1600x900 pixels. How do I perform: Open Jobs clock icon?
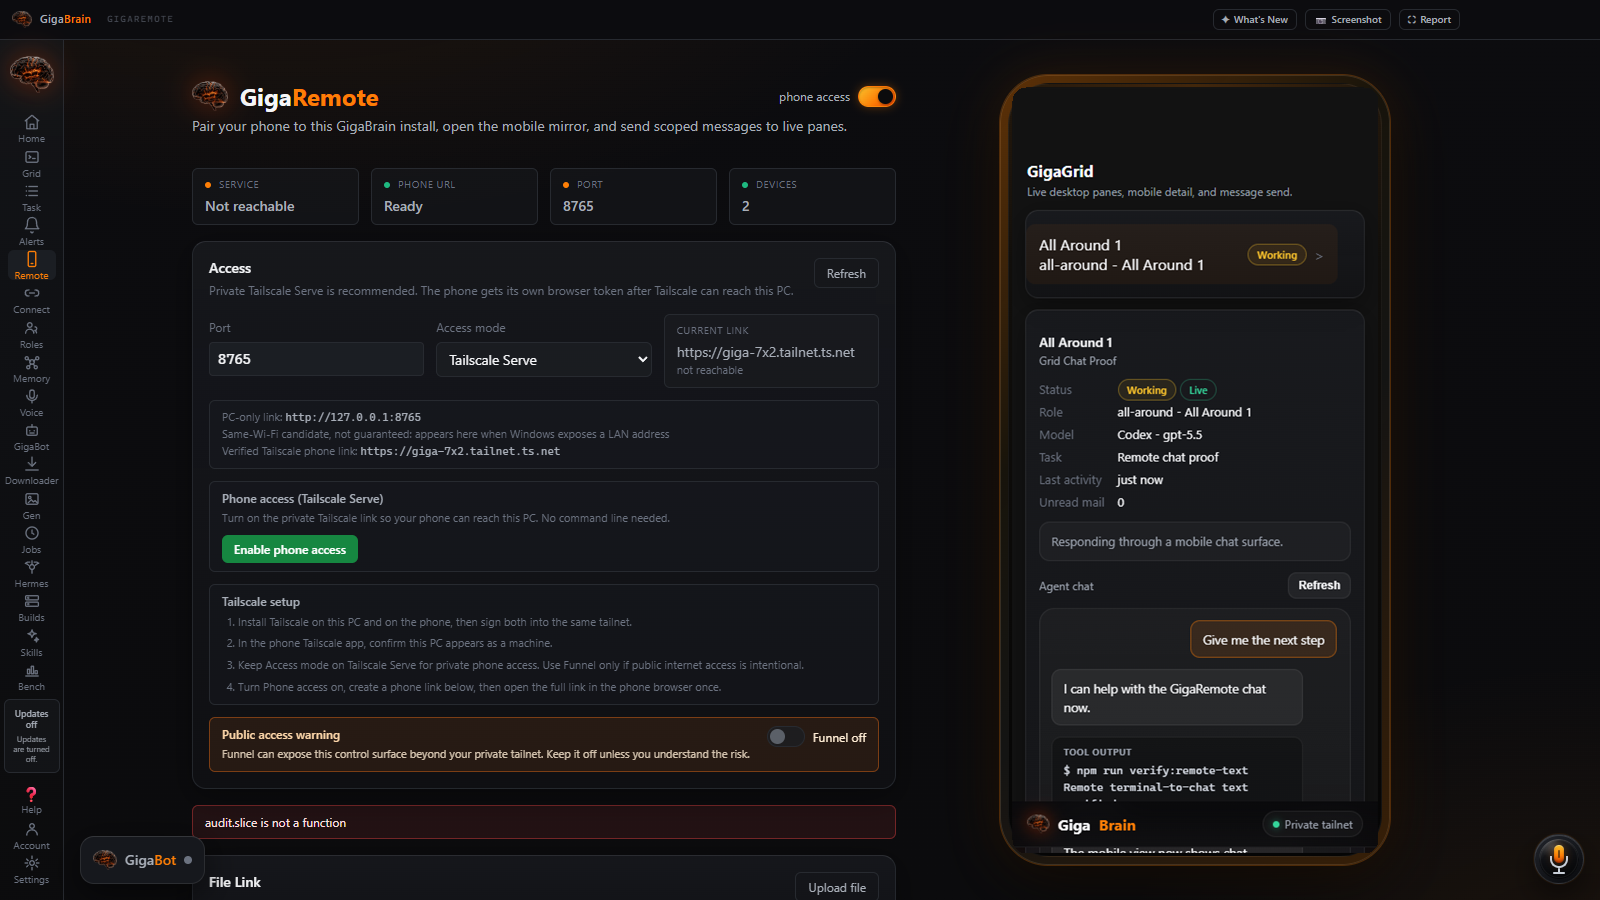[31, 539]
